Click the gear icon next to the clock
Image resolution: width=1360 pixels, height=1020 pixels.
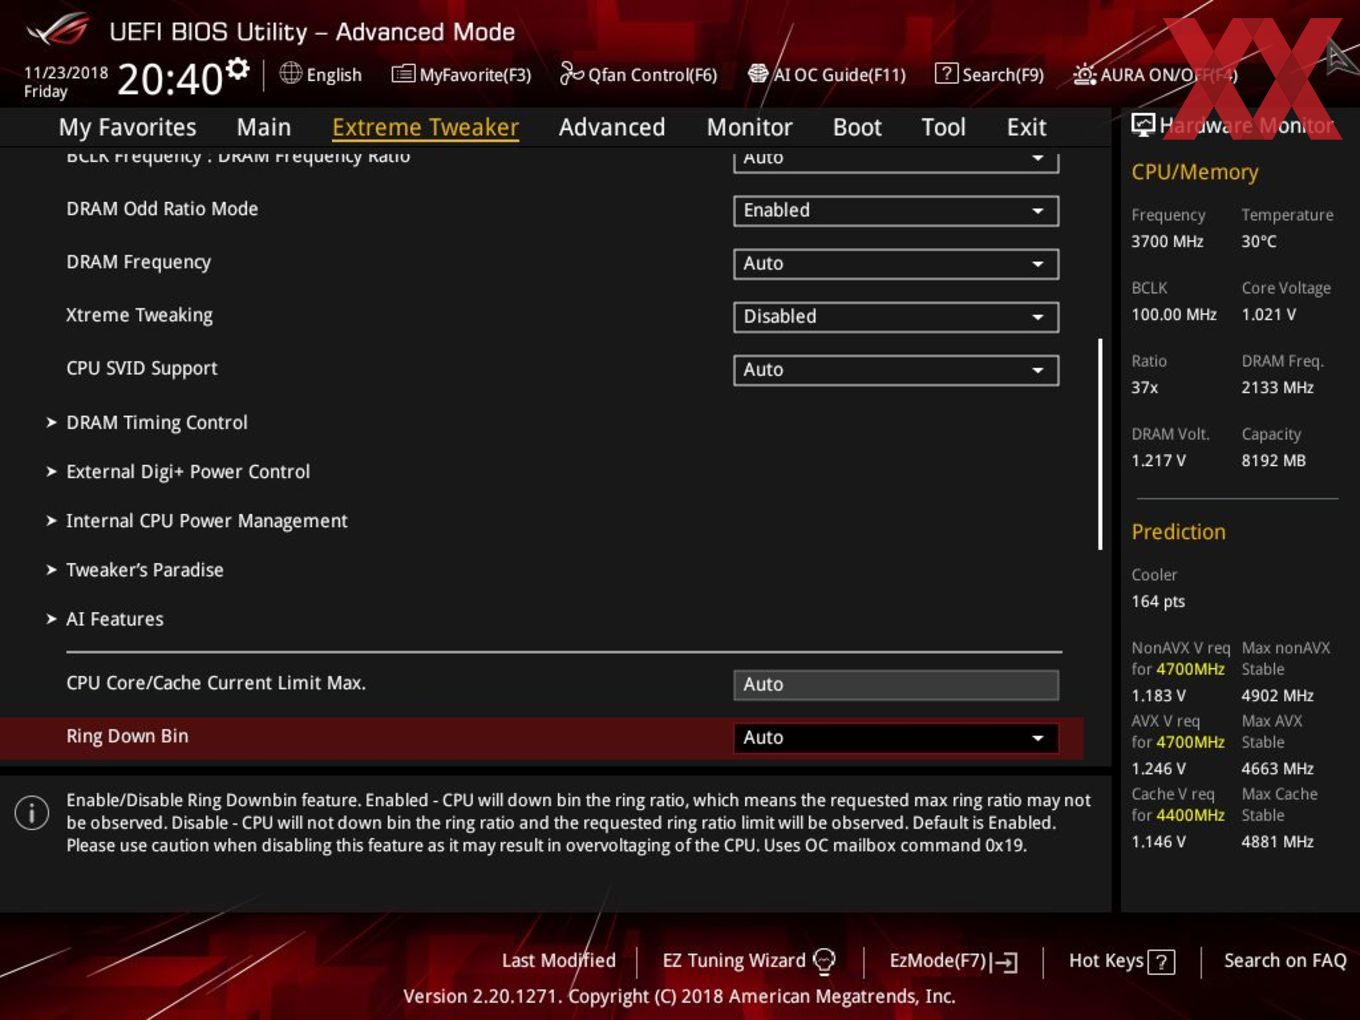[x=237, y=68]
